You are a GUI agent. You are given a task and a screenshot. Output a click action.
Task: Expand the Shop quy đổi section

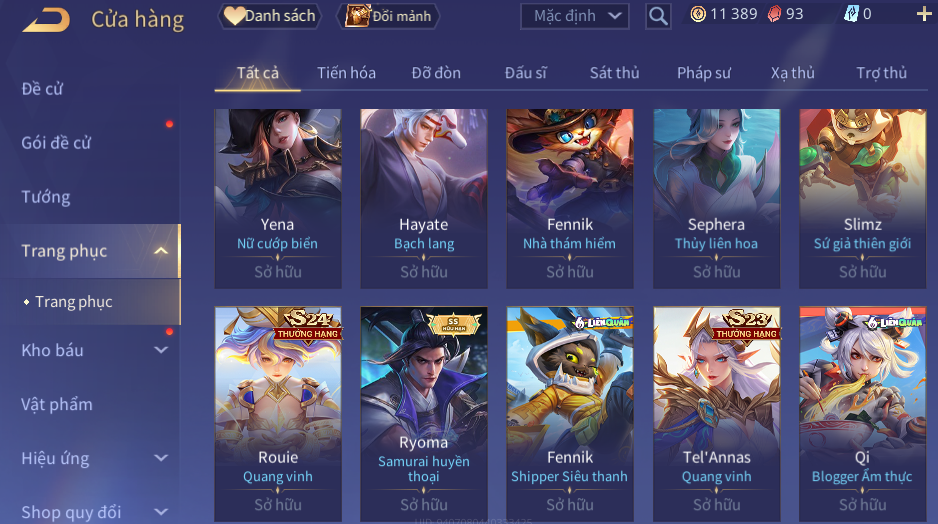tap(160, 512)
